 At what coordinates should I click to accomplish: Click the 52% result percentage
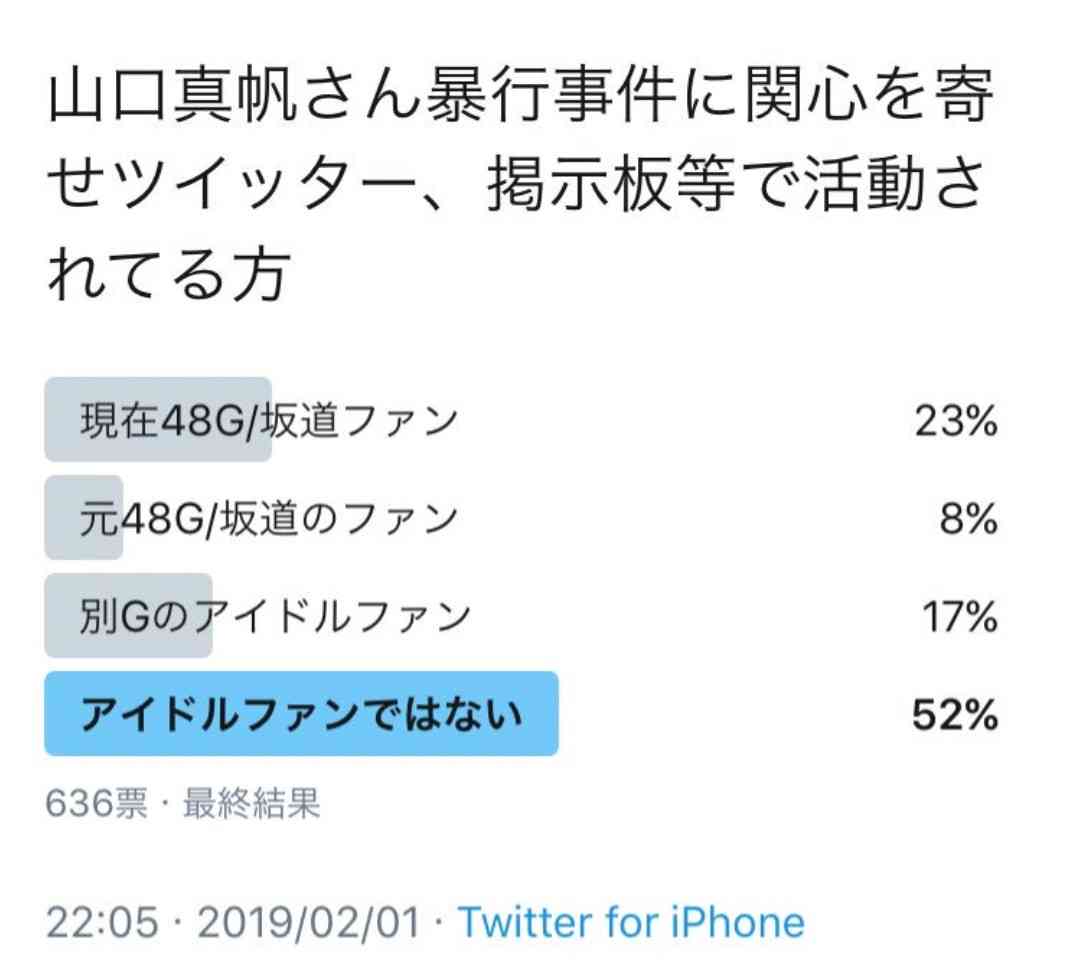click(x=955, y=714)
